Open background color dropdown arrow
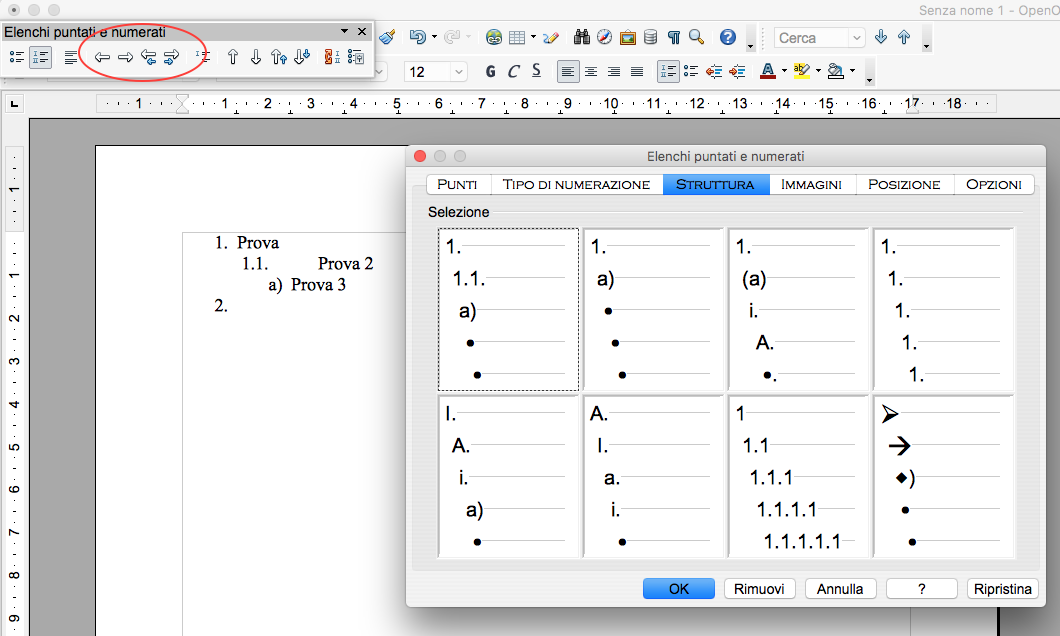The image size is (1060, 636). coord(852,71)
